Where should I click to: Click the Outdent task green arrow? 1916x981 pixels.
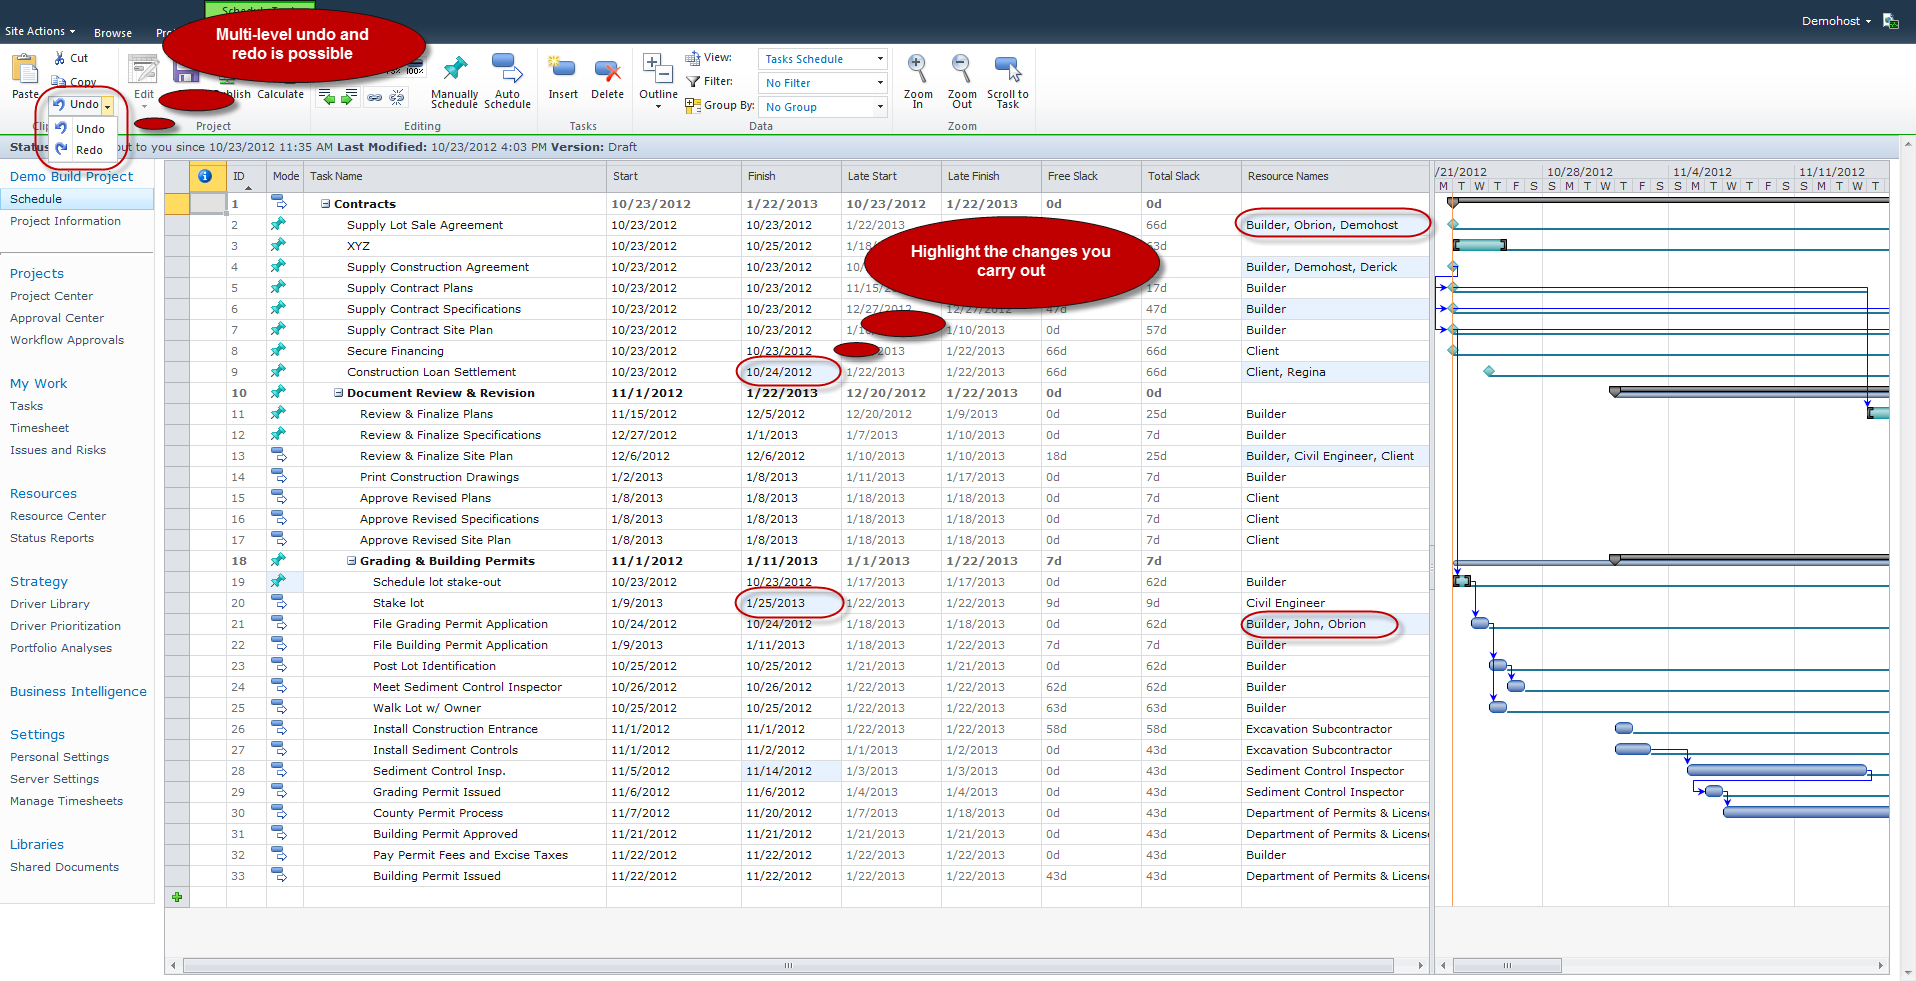coord(327,97)
